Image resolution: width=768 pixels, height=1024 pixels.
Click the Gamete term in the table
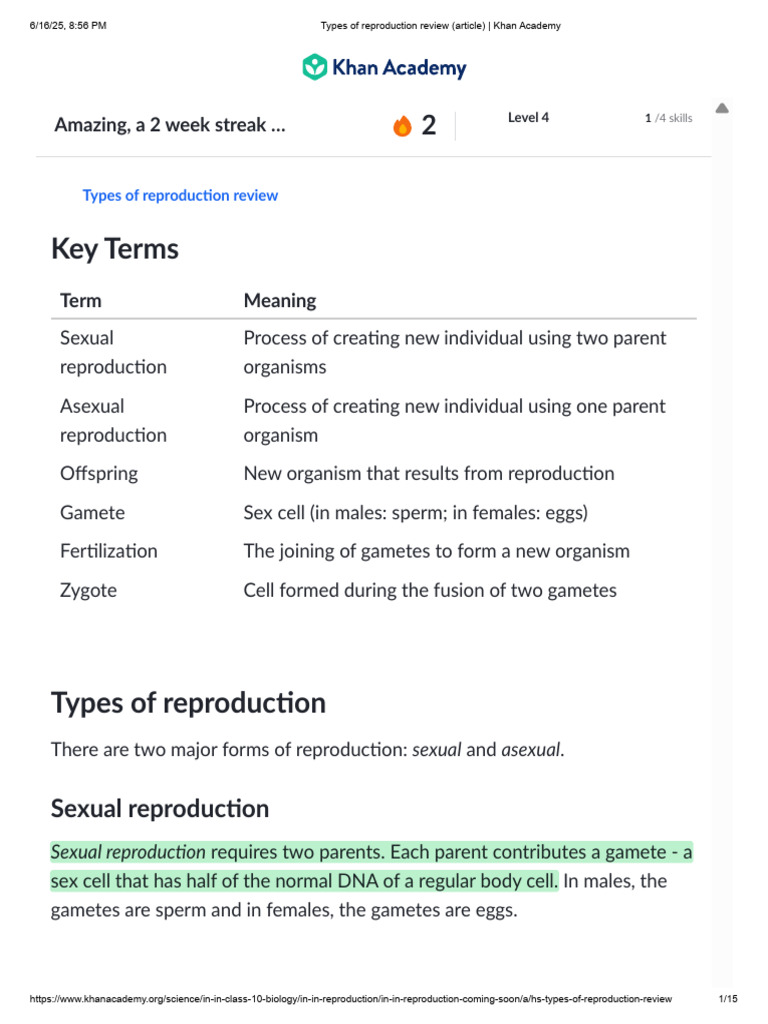[93, 513]
